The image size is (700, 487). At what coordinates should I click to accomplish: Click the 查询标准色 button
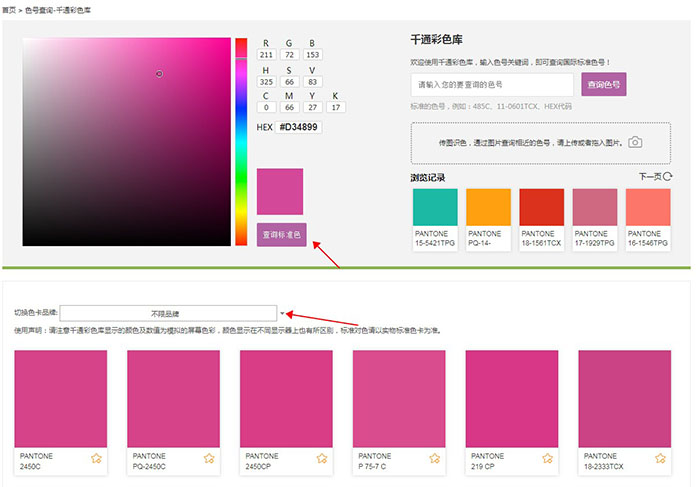[281, 234]
